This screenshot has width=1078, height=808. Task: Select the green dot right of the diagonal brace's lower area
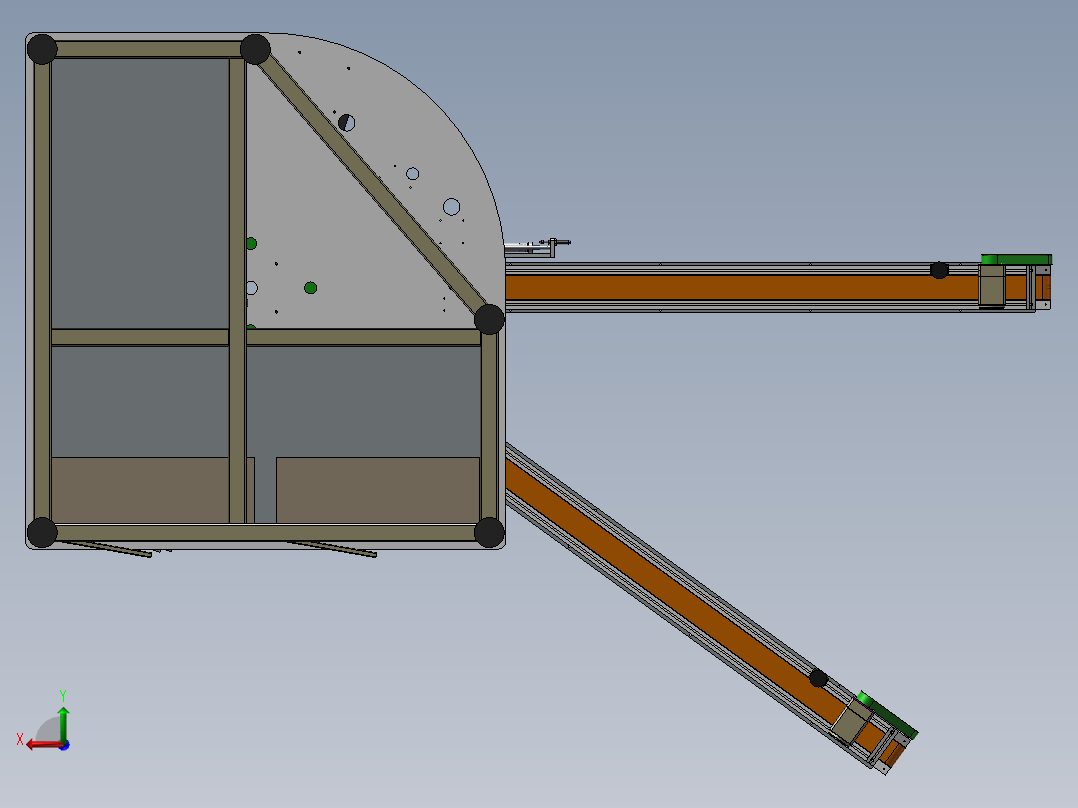tap(311, 287)
